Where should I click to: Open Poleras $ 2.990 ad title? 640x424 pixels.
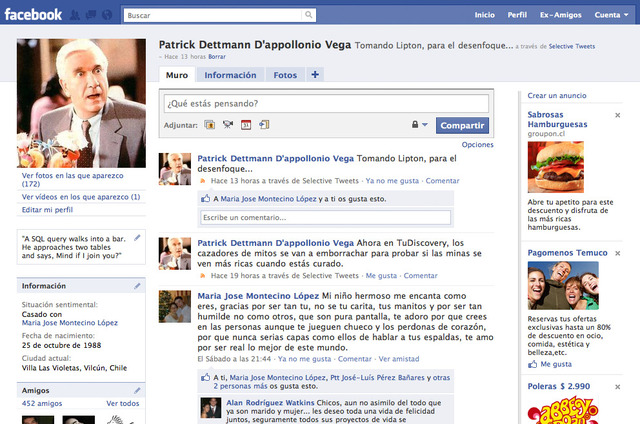[x=559, y=386]
